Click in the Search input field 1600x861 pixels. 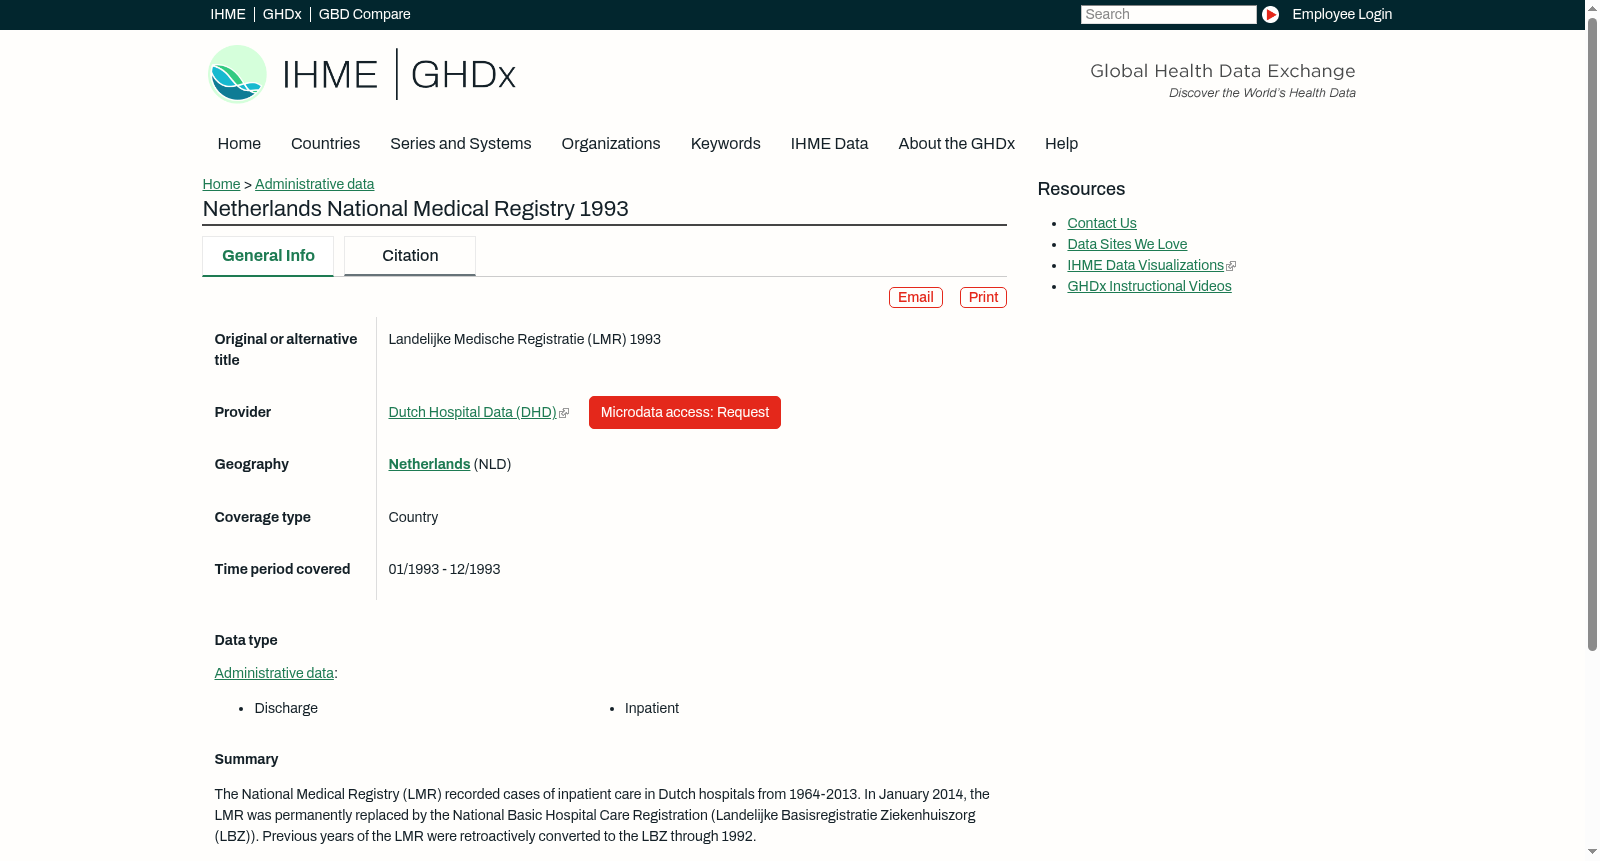click(1168, 14)
